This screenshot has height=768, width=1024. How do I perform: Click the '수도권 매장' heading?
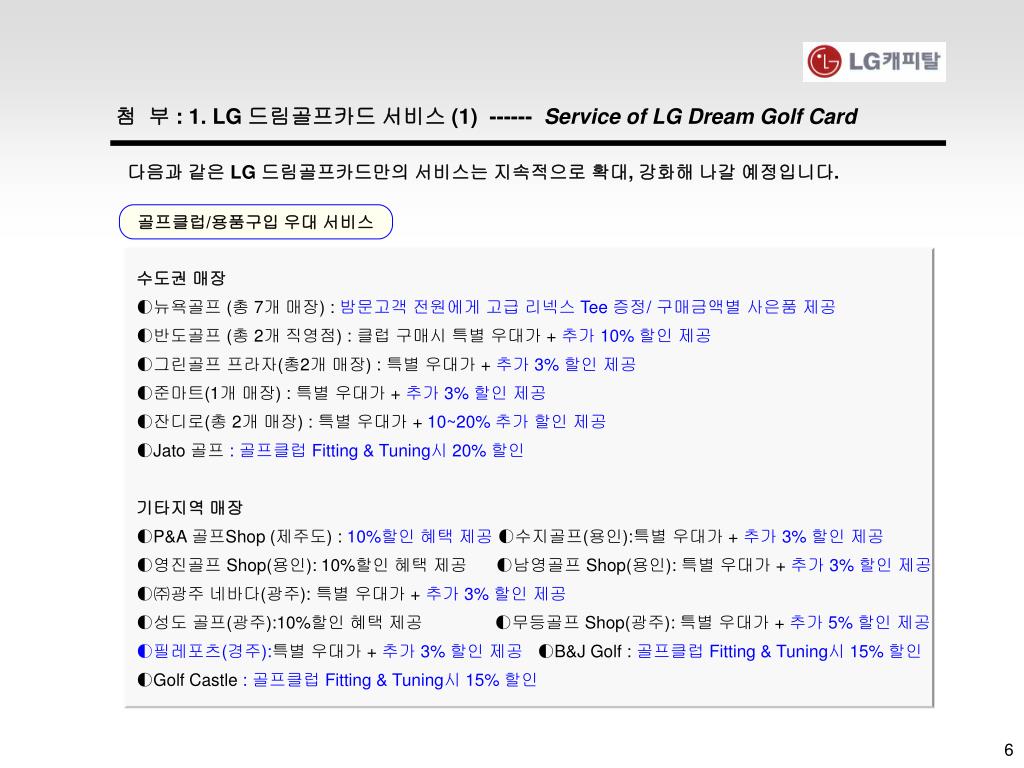(x=181, y=278)
